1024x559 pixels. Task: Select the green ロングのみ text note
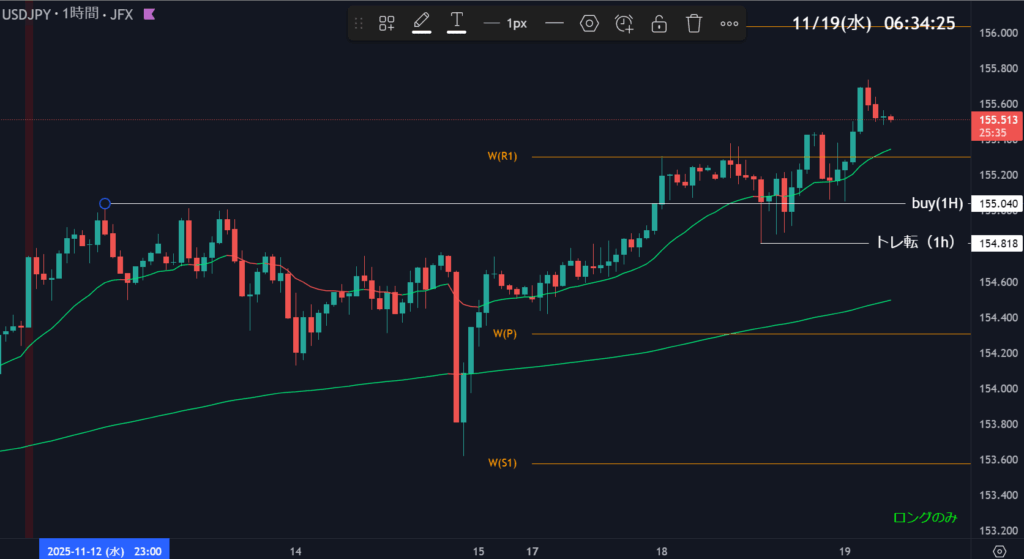point(926,518)
